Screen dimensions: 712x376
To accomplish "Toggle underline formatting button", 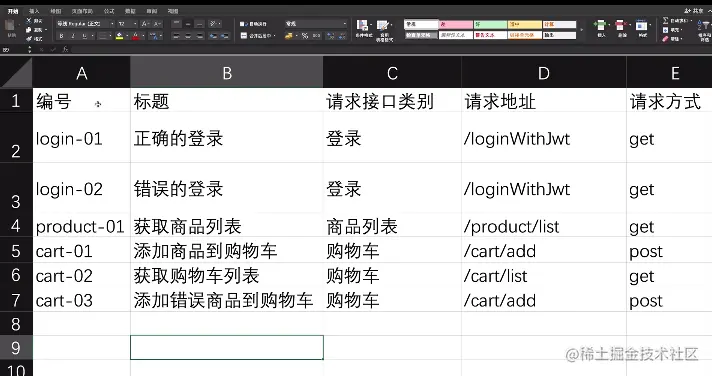I will (x=84, y=35).
